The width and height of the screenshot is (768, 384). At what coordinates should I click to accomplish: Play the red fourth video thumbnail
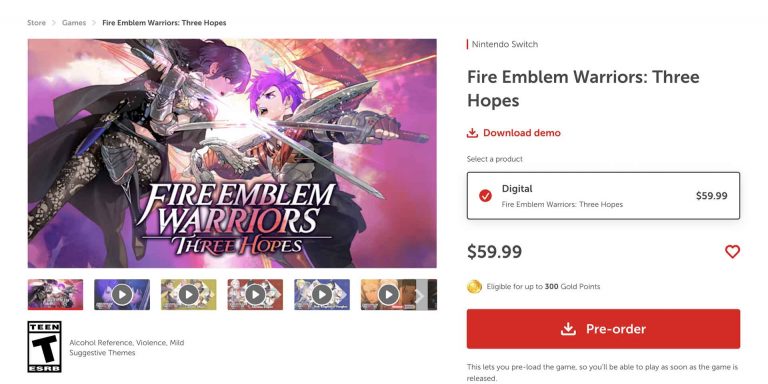coord(255,294)
